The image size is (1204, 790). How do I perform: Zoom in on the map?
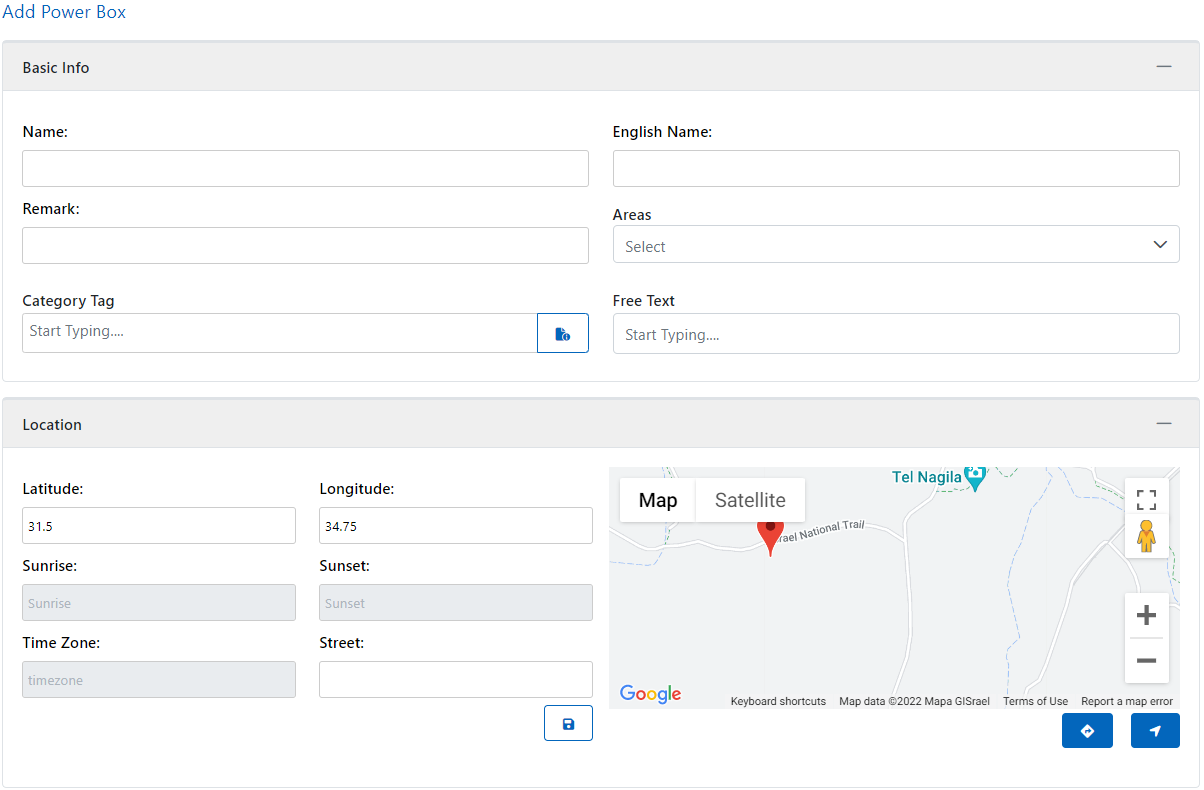click(x=1146, y=615)
